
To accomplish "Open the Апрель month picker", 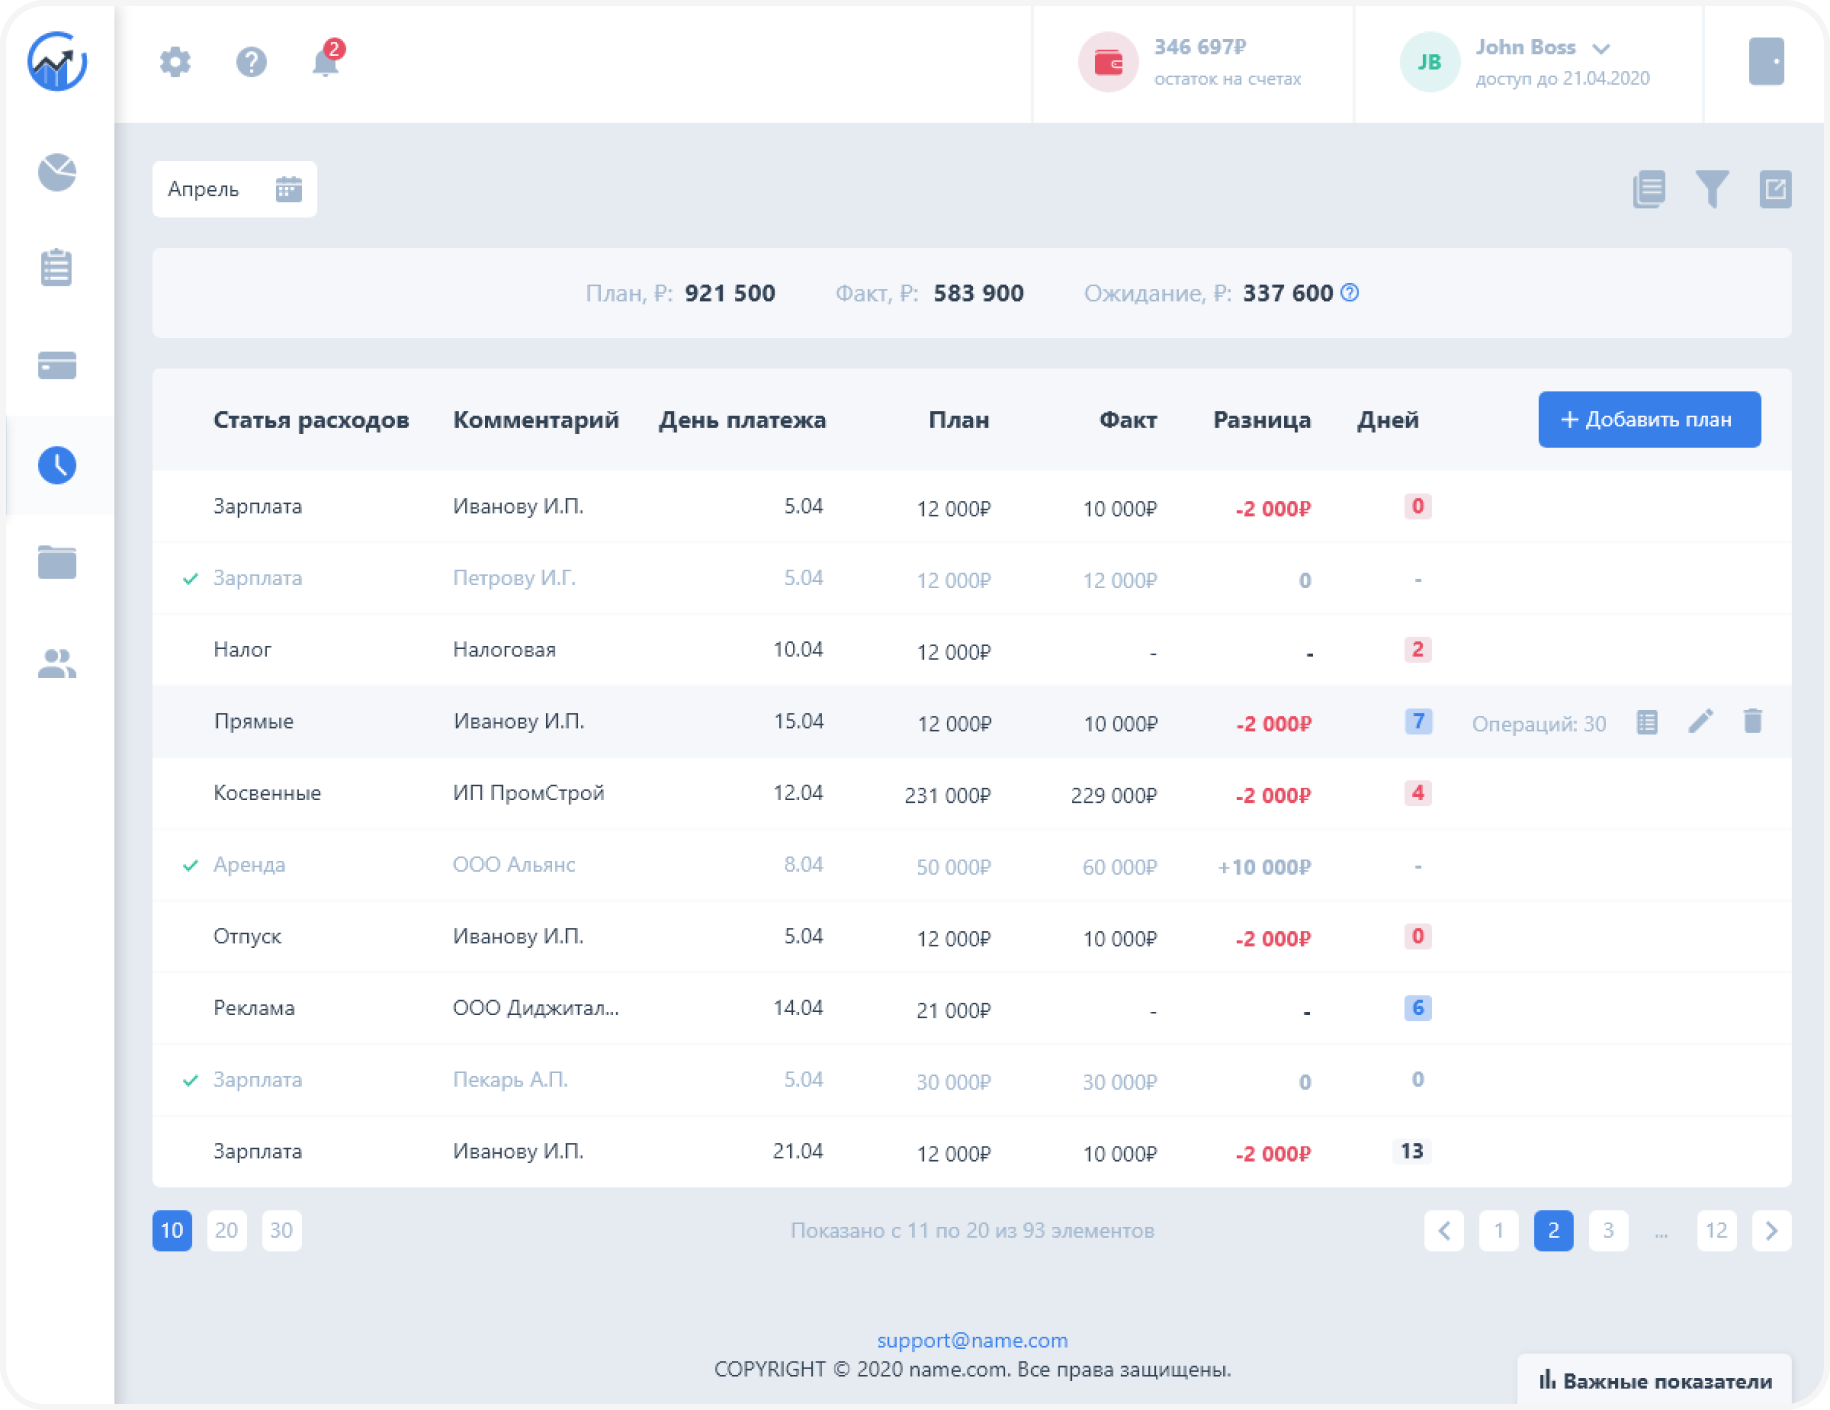I will pos(235,189).
